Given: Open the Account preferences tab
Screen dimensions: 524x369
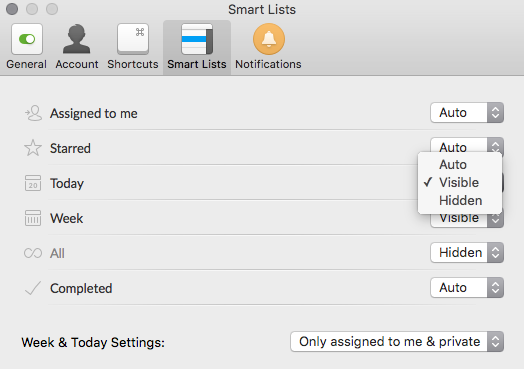Looking at the screenshot, I should point(77,46).
